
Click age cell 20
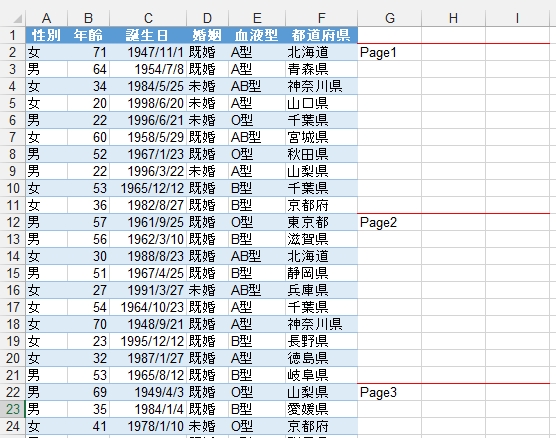click(88, 103)
